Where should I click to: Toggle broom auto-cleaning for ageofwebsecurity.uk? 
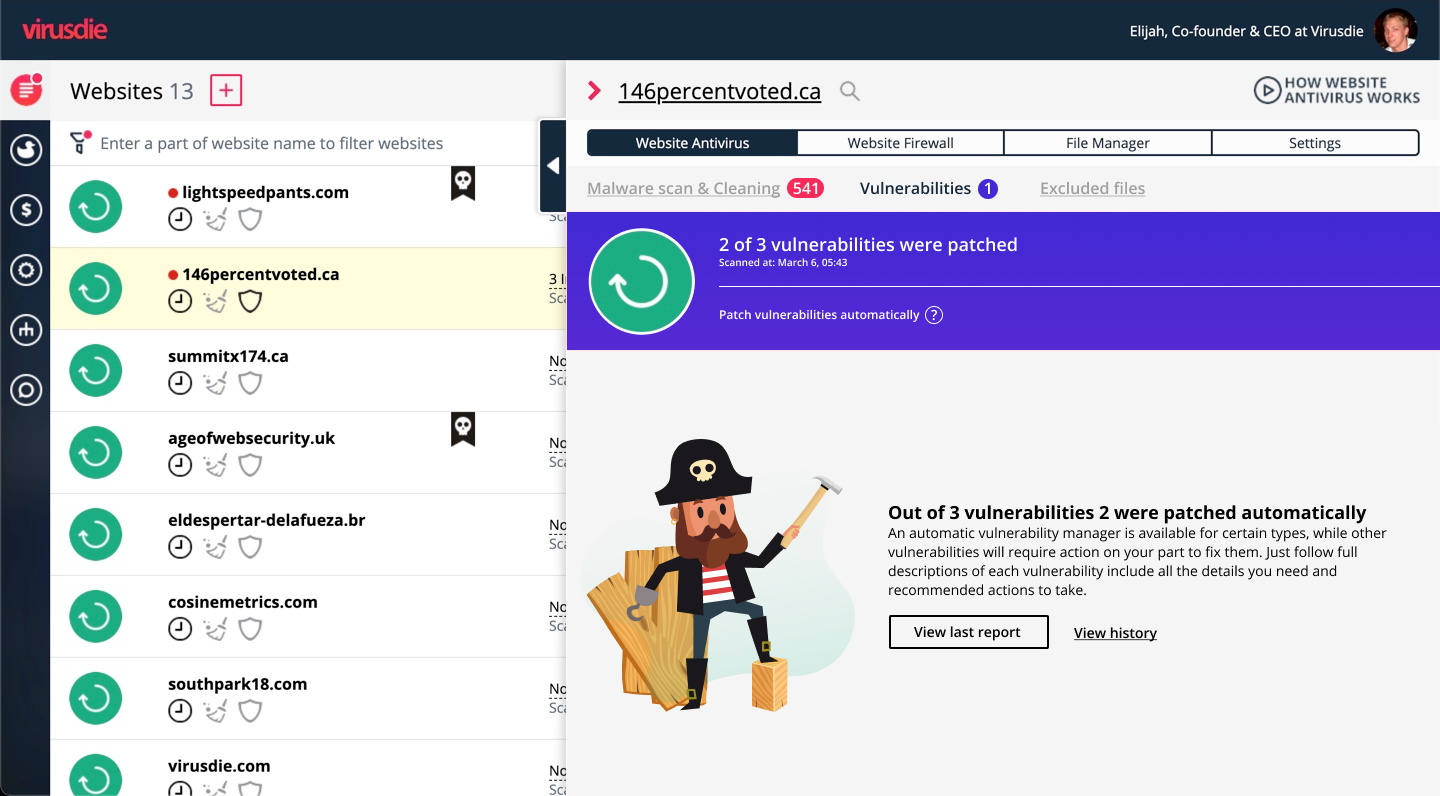[x=215, y=465]
